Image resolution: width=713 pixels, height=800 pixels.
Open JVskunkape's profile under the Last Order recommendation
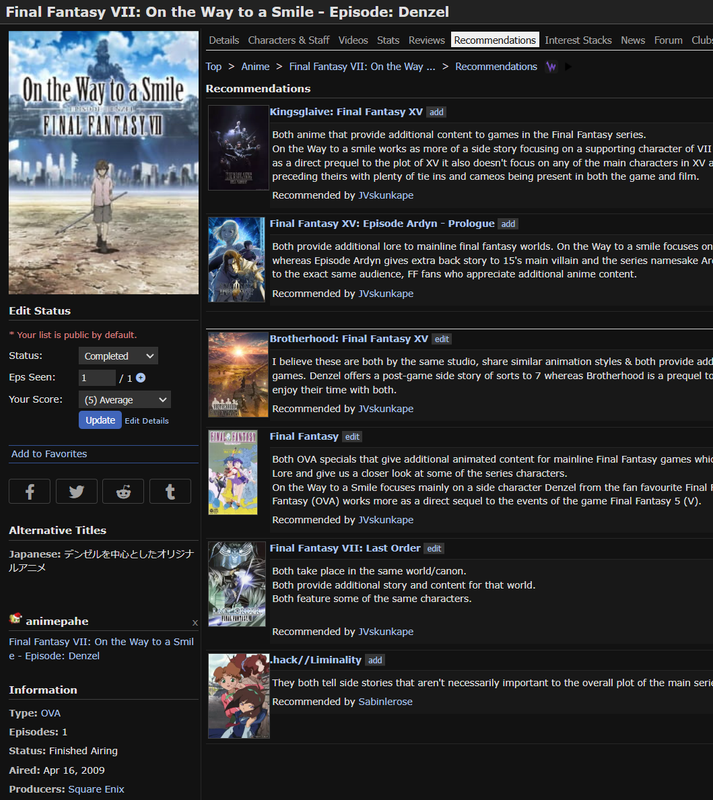pyautogui.click(x=386, y=632)
